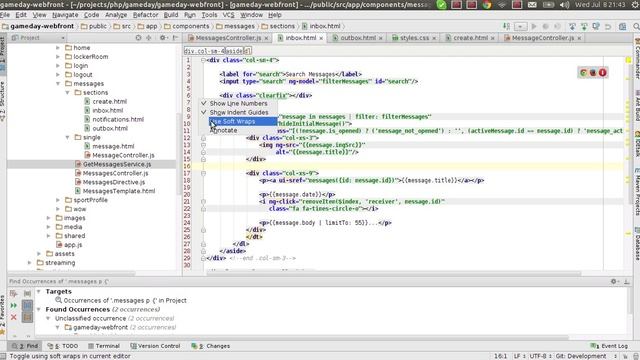Open system gear menu in top bar
640x360 pixels.
click(x=634, y=5)
